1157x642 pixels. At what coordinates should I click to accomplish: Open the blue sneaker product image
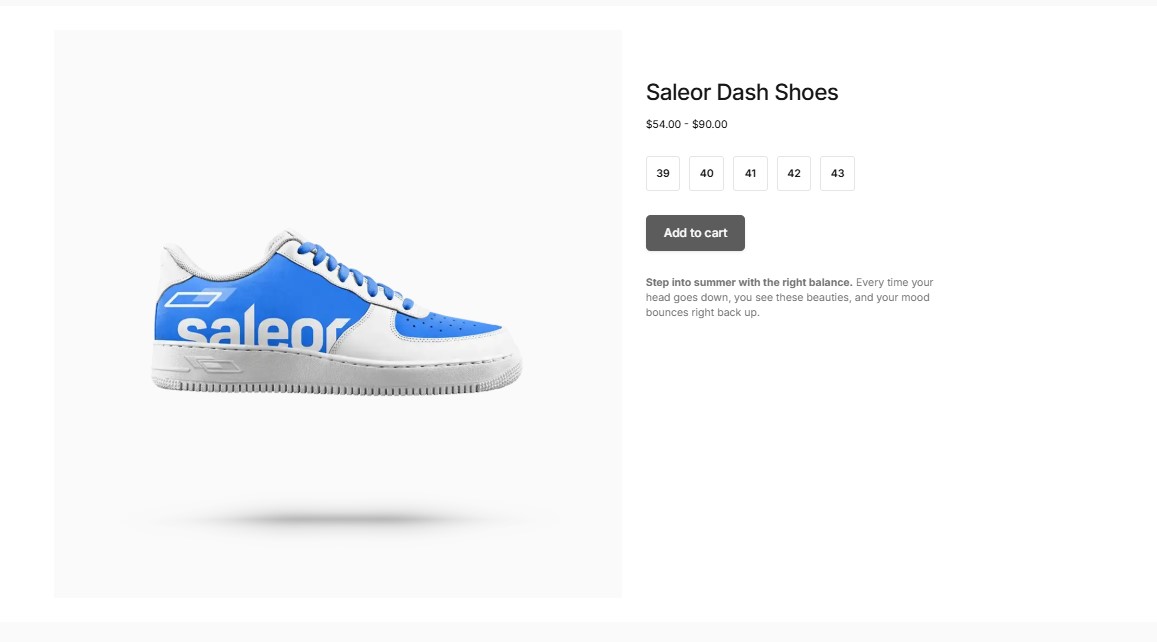coord(338,314)
